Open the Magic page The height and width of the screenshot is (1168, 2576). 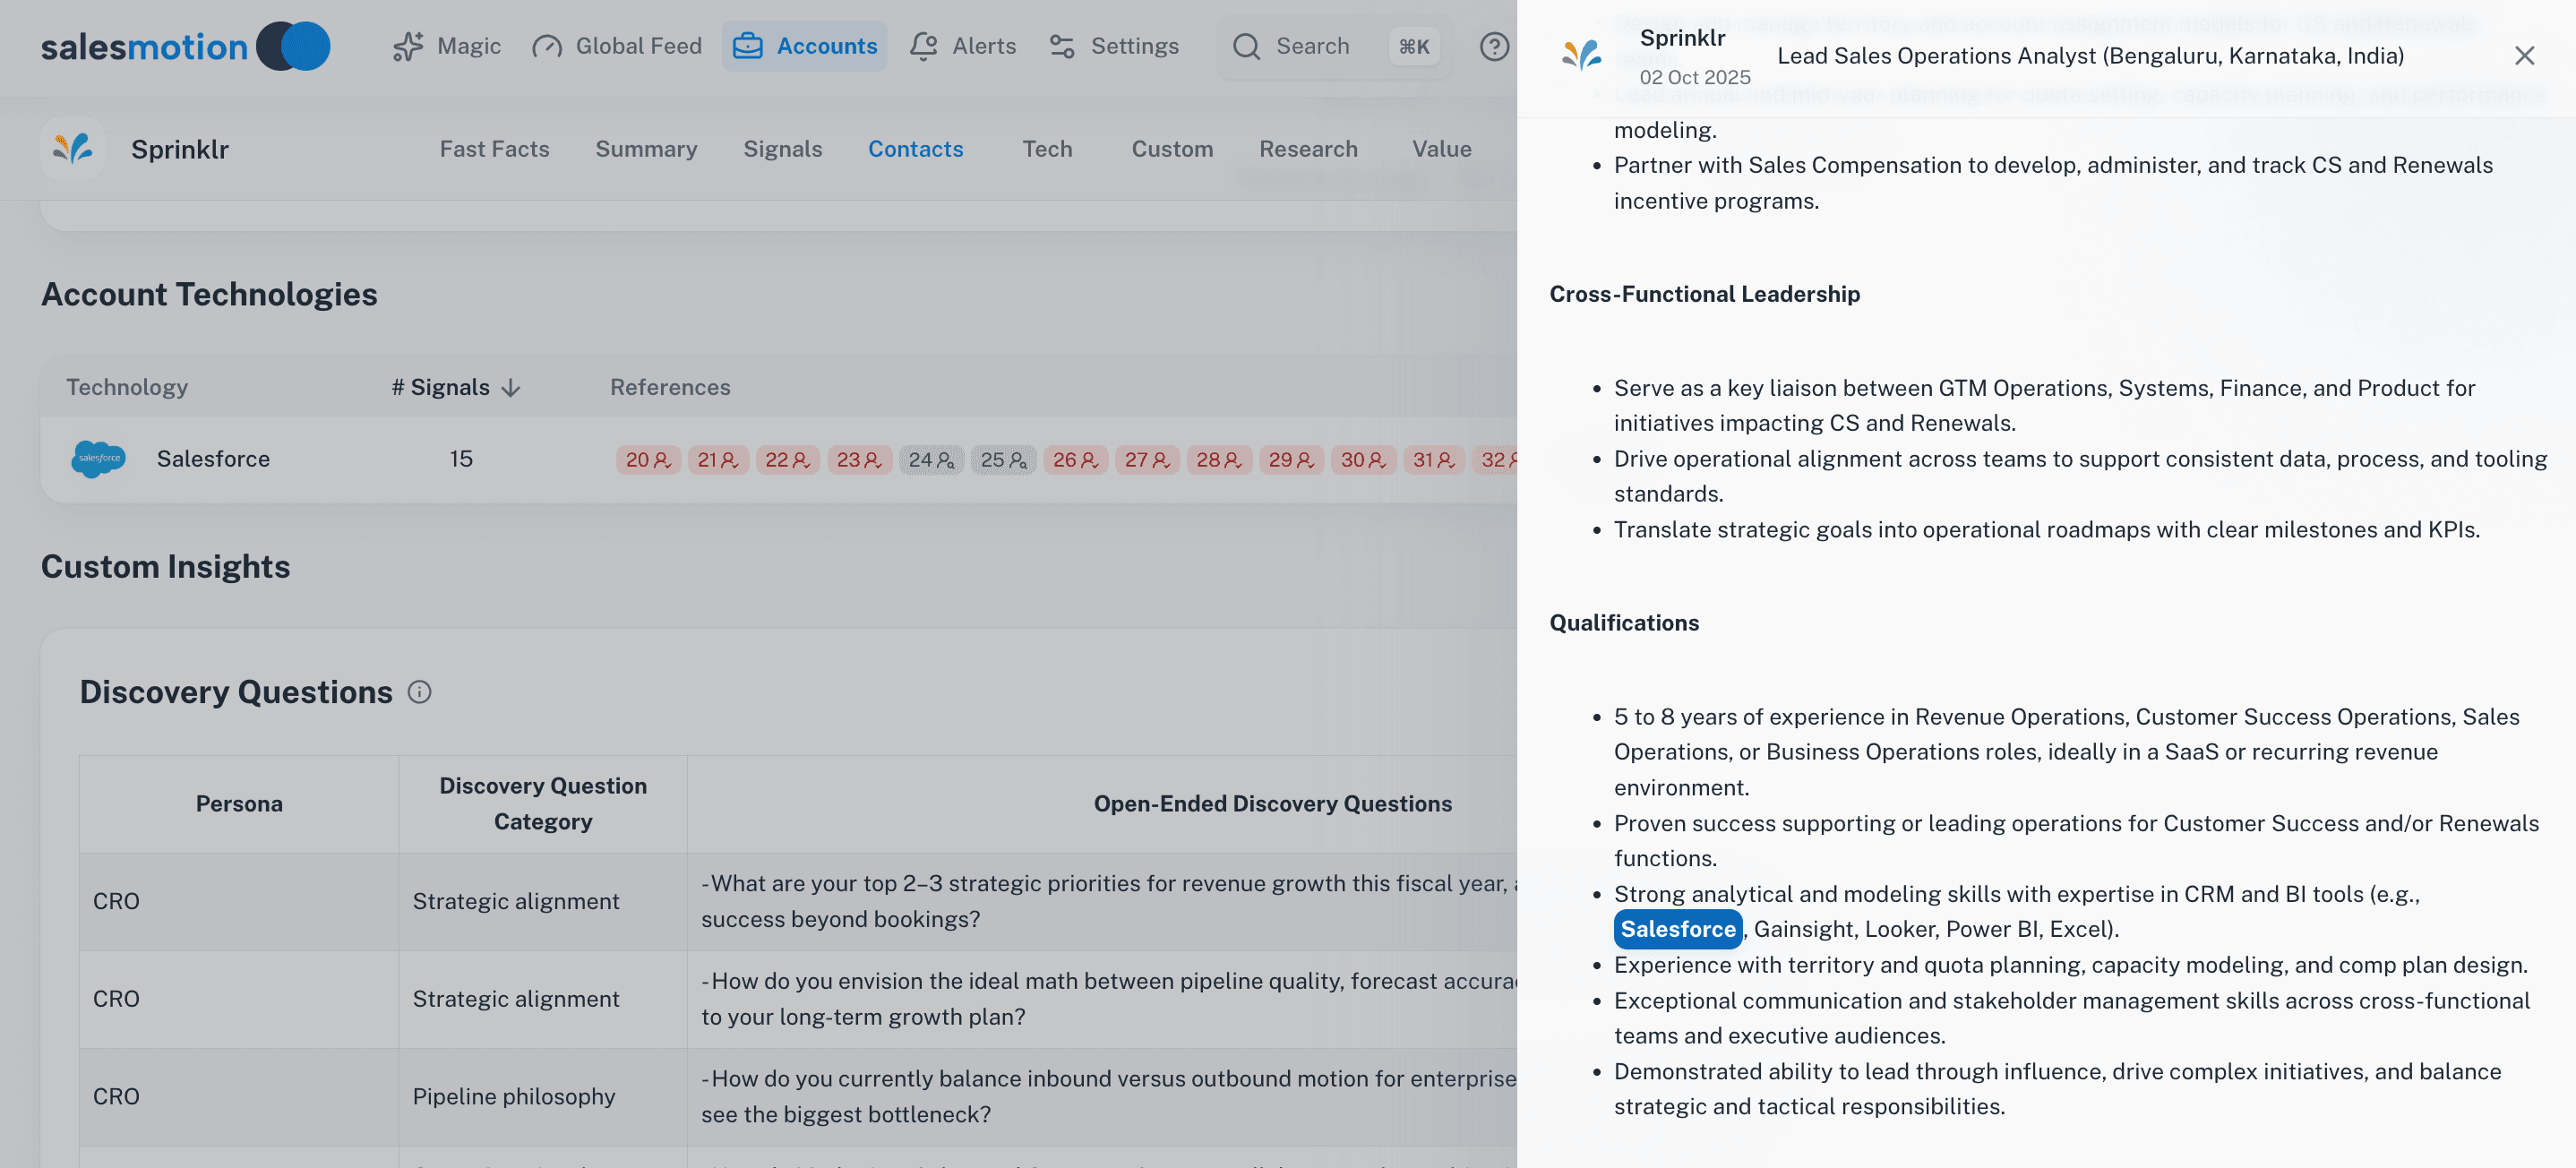point(447,46)
